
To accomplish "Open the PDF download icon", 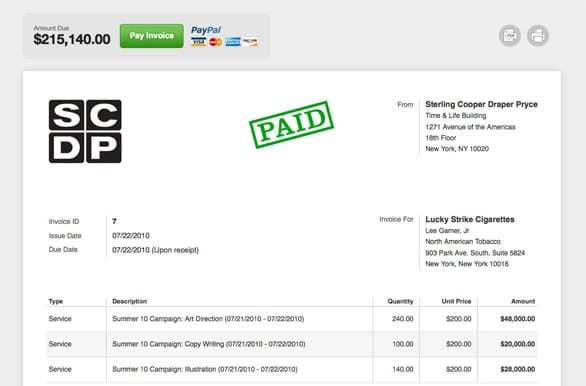I will (x=510, y=36).
